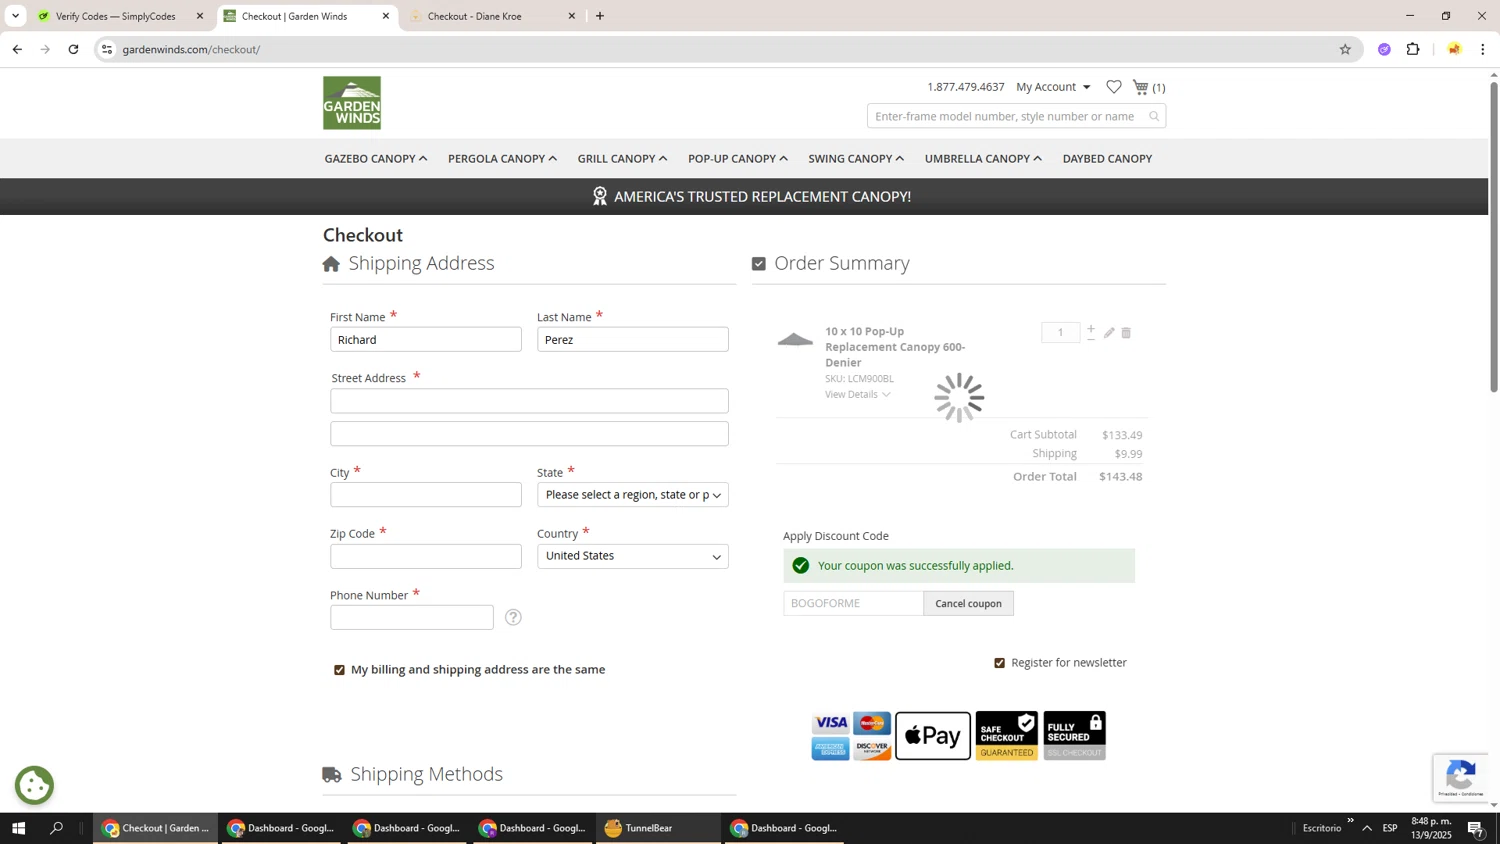
Task: Open Chrome menu three dots
Action: (1483, 49)
